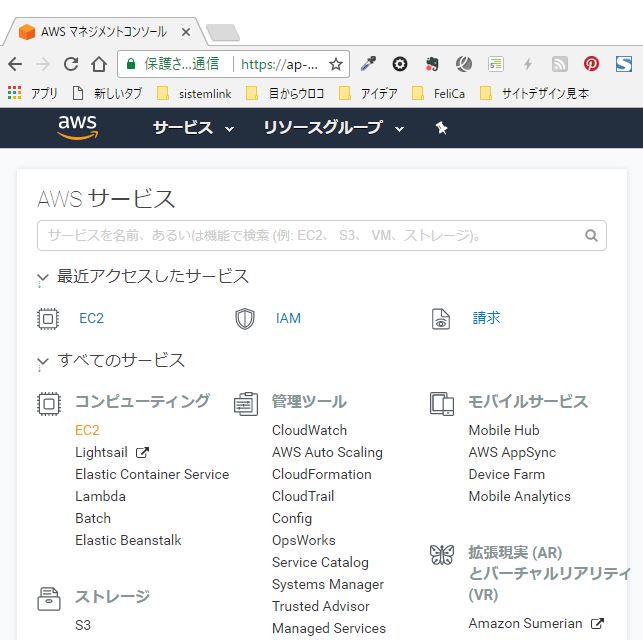Screen dimensions: 643x640
Task: Click the browser forward arrow
Action: click(43, 64)
